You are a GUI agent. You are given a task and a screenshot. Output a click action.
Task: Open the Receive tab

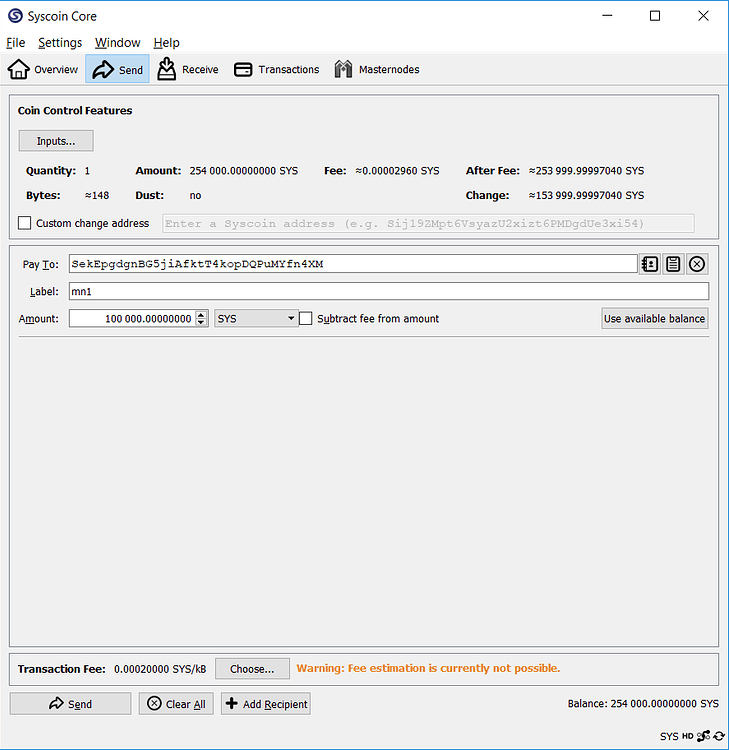tap(188, 69)
